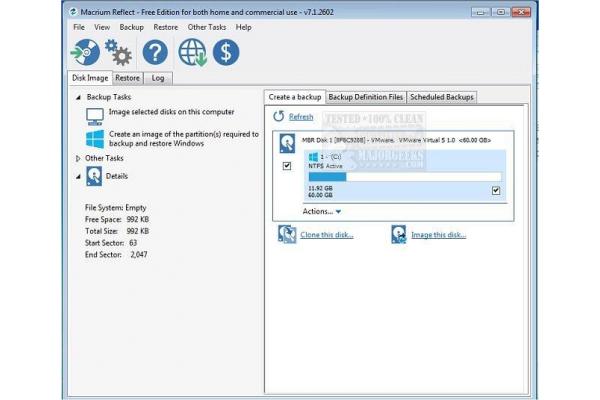
Task: Uncheck the C partition checkbox
Action: 496,190
